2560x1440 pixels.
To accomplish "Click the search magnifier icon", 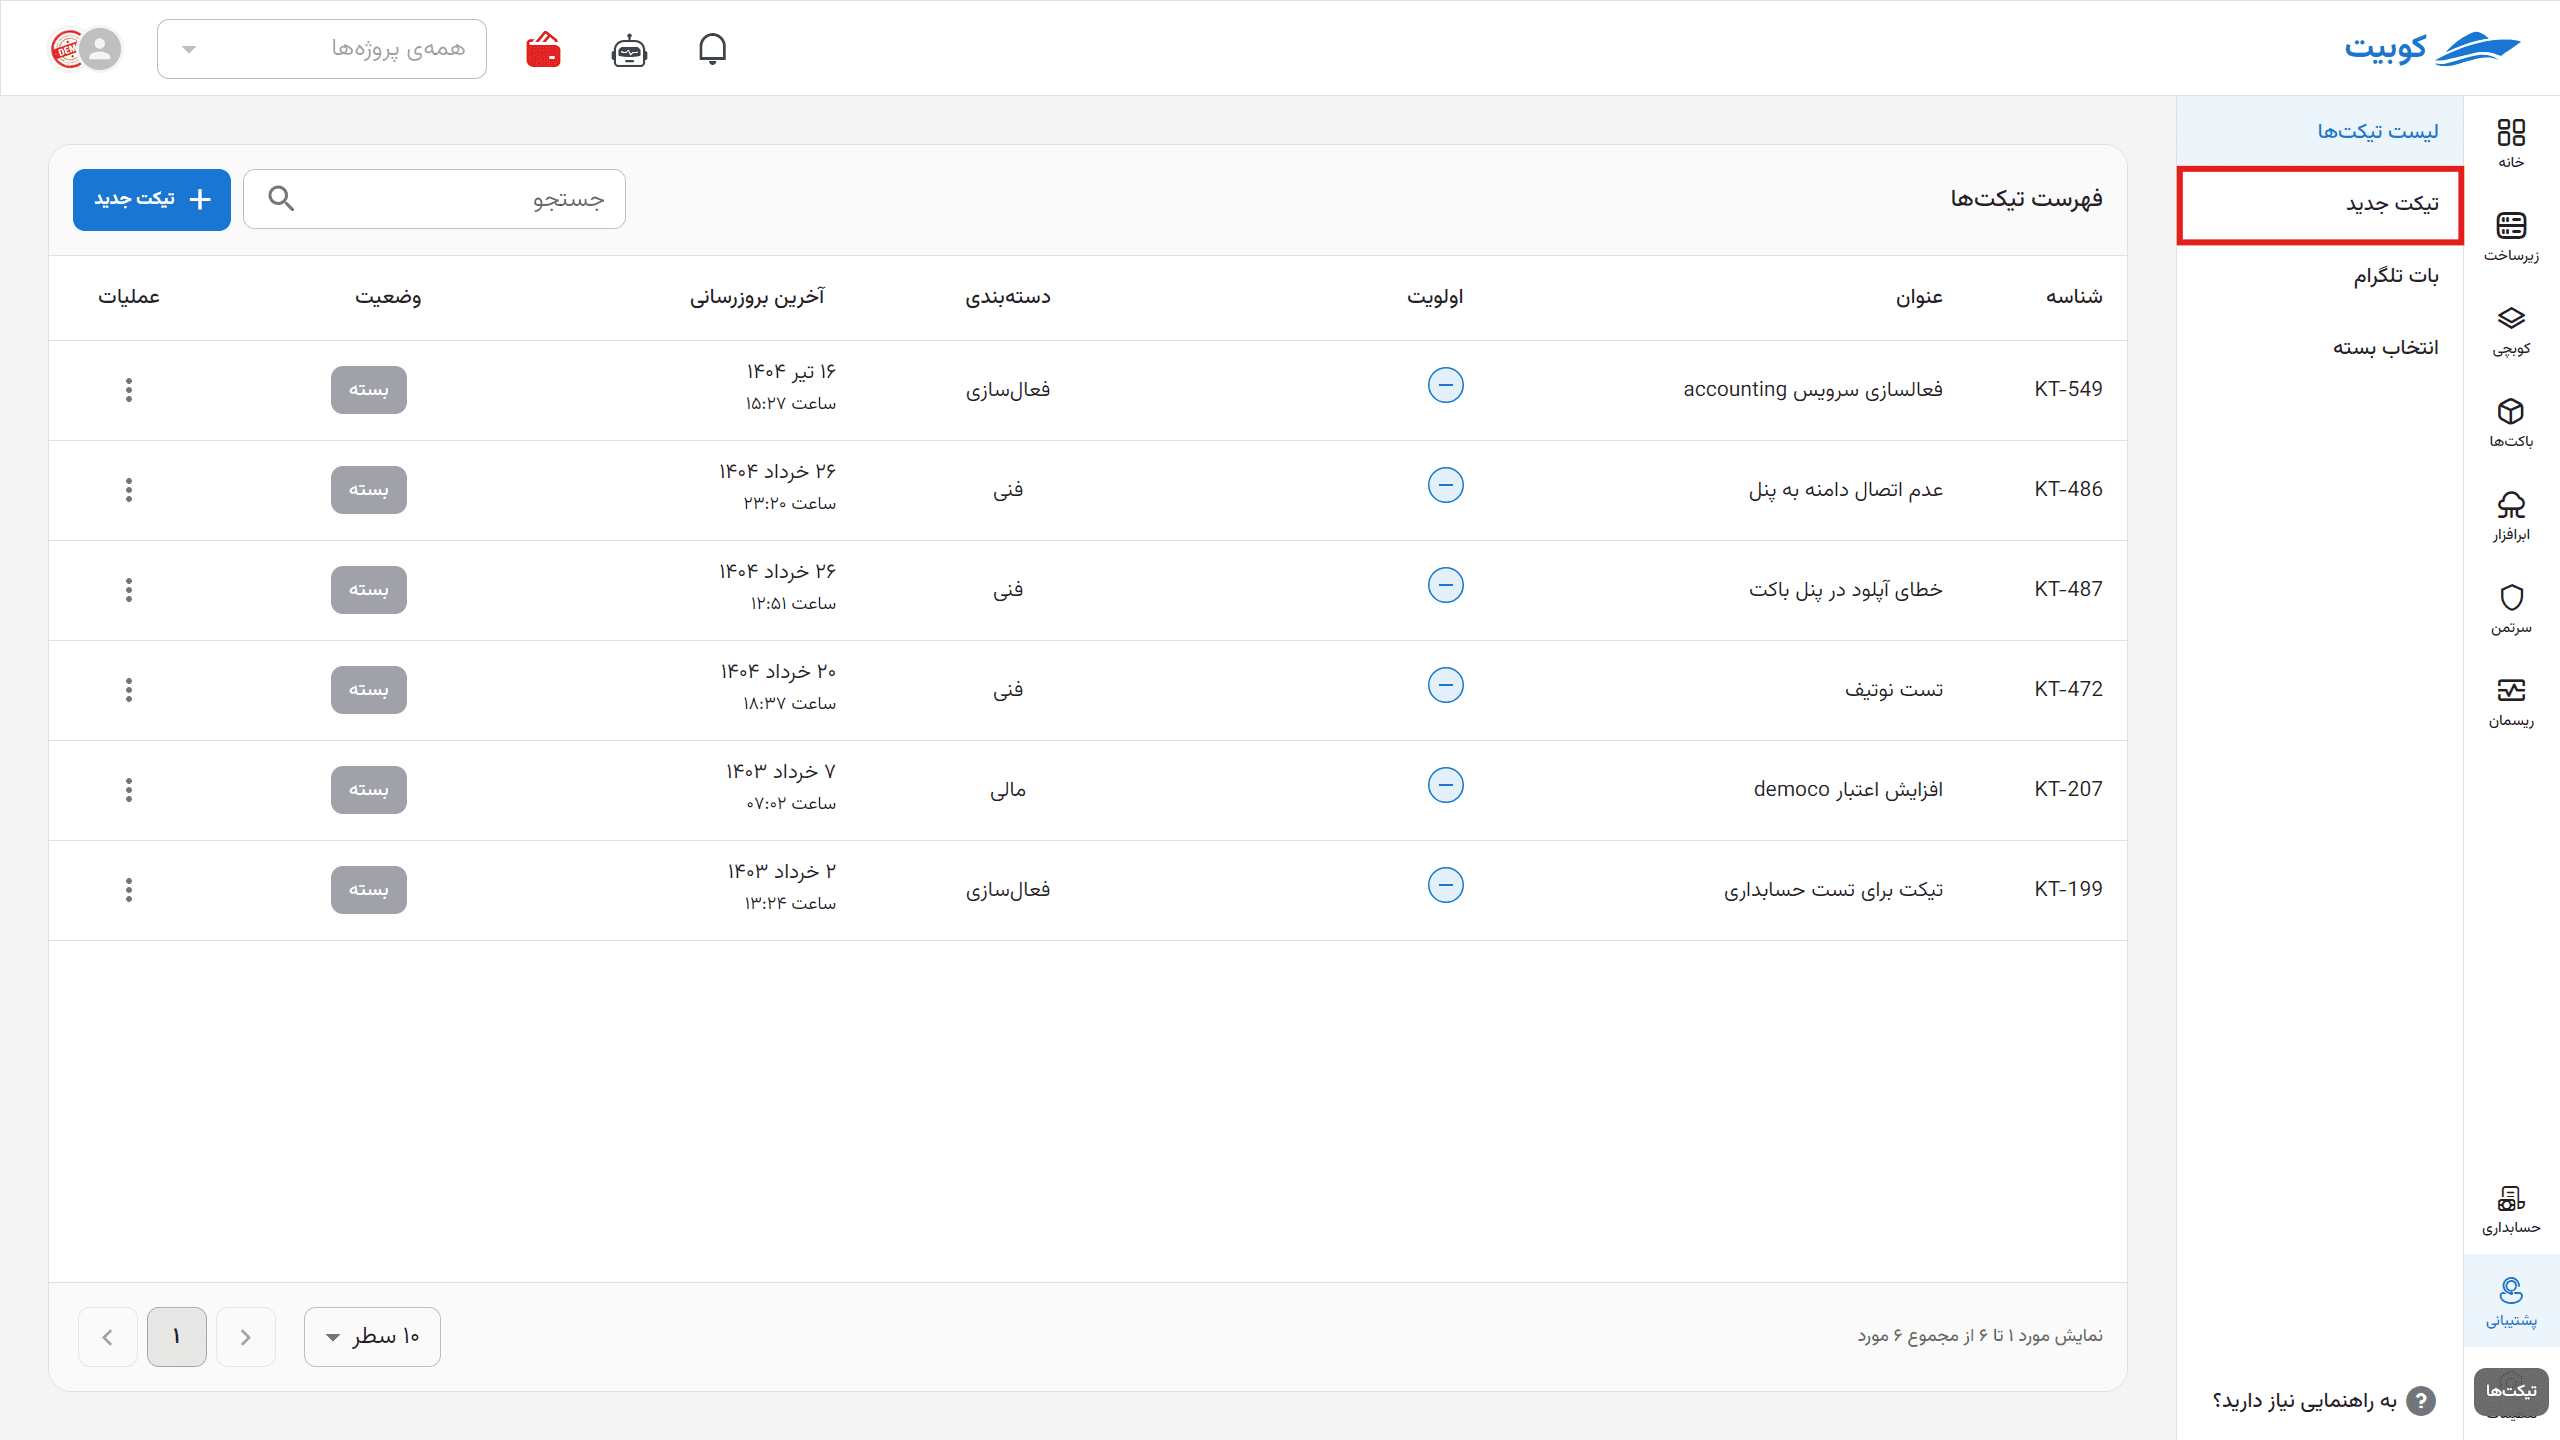I will [282, 199].
